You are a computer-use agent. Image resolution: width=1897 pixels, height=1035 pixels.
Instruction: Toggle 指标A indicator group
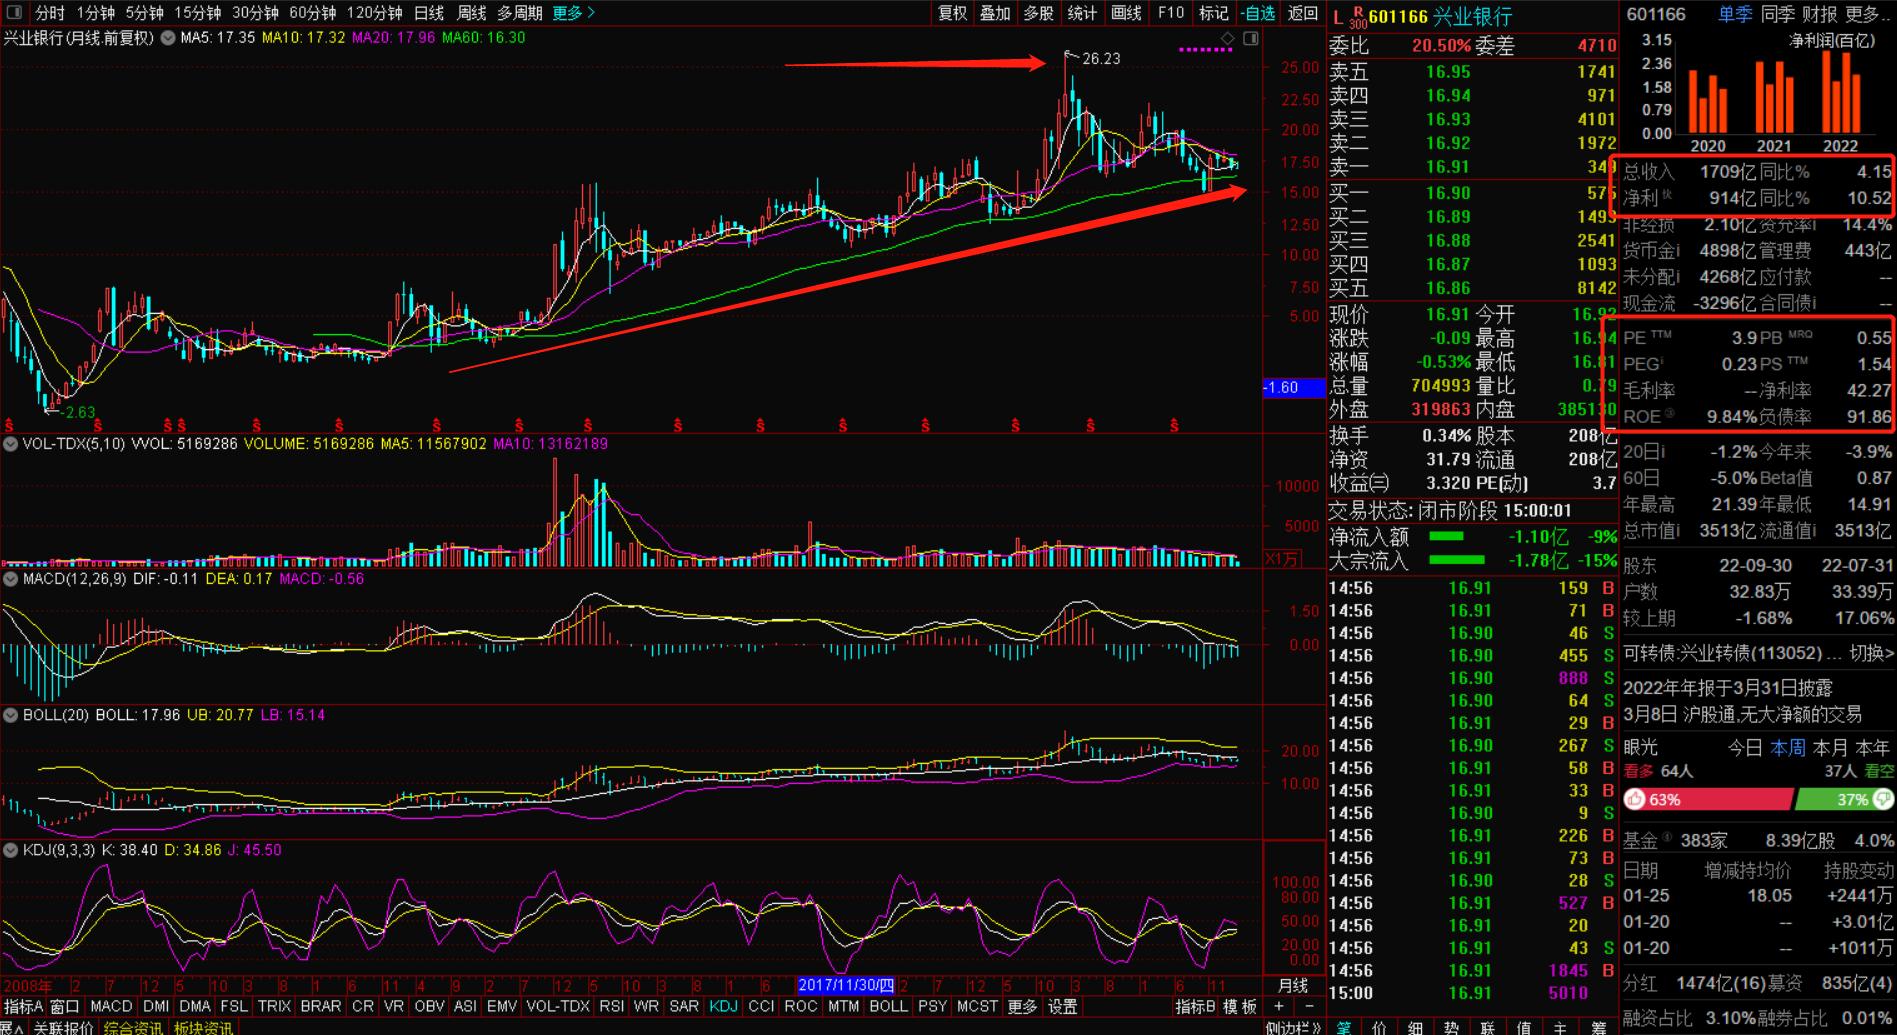point(24,1006)
